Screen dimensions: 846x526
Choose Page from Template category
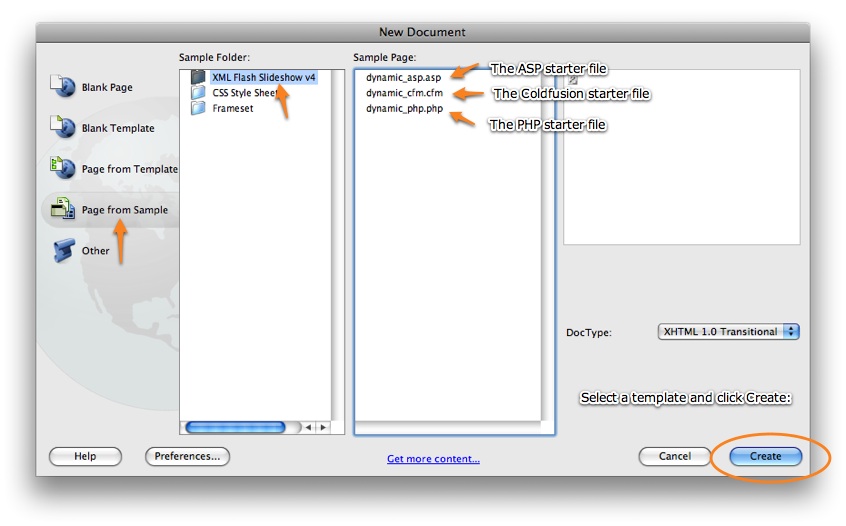129,169
